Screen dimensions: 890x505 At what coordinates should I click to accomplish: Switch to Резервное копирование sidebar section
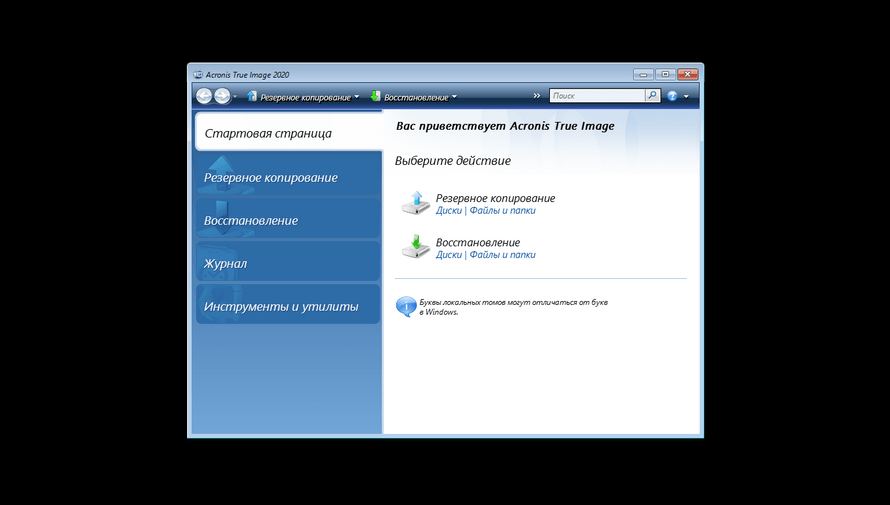click(286, 177)
